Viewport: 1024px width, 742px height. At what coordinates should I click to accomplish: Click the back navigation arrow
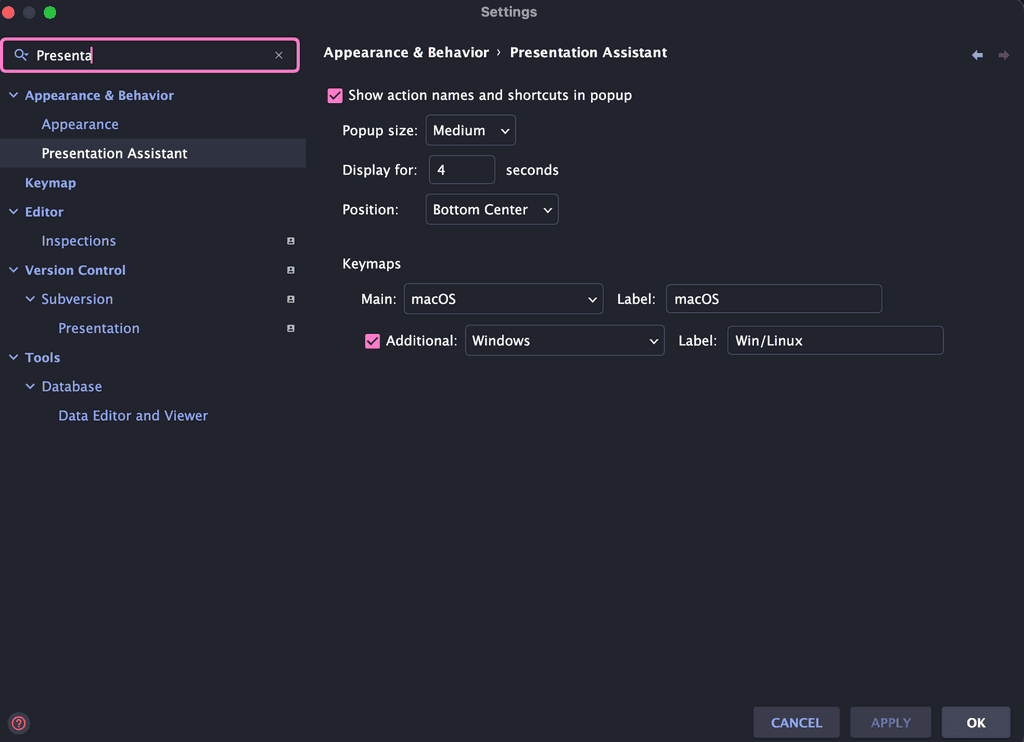coord(977,55)
